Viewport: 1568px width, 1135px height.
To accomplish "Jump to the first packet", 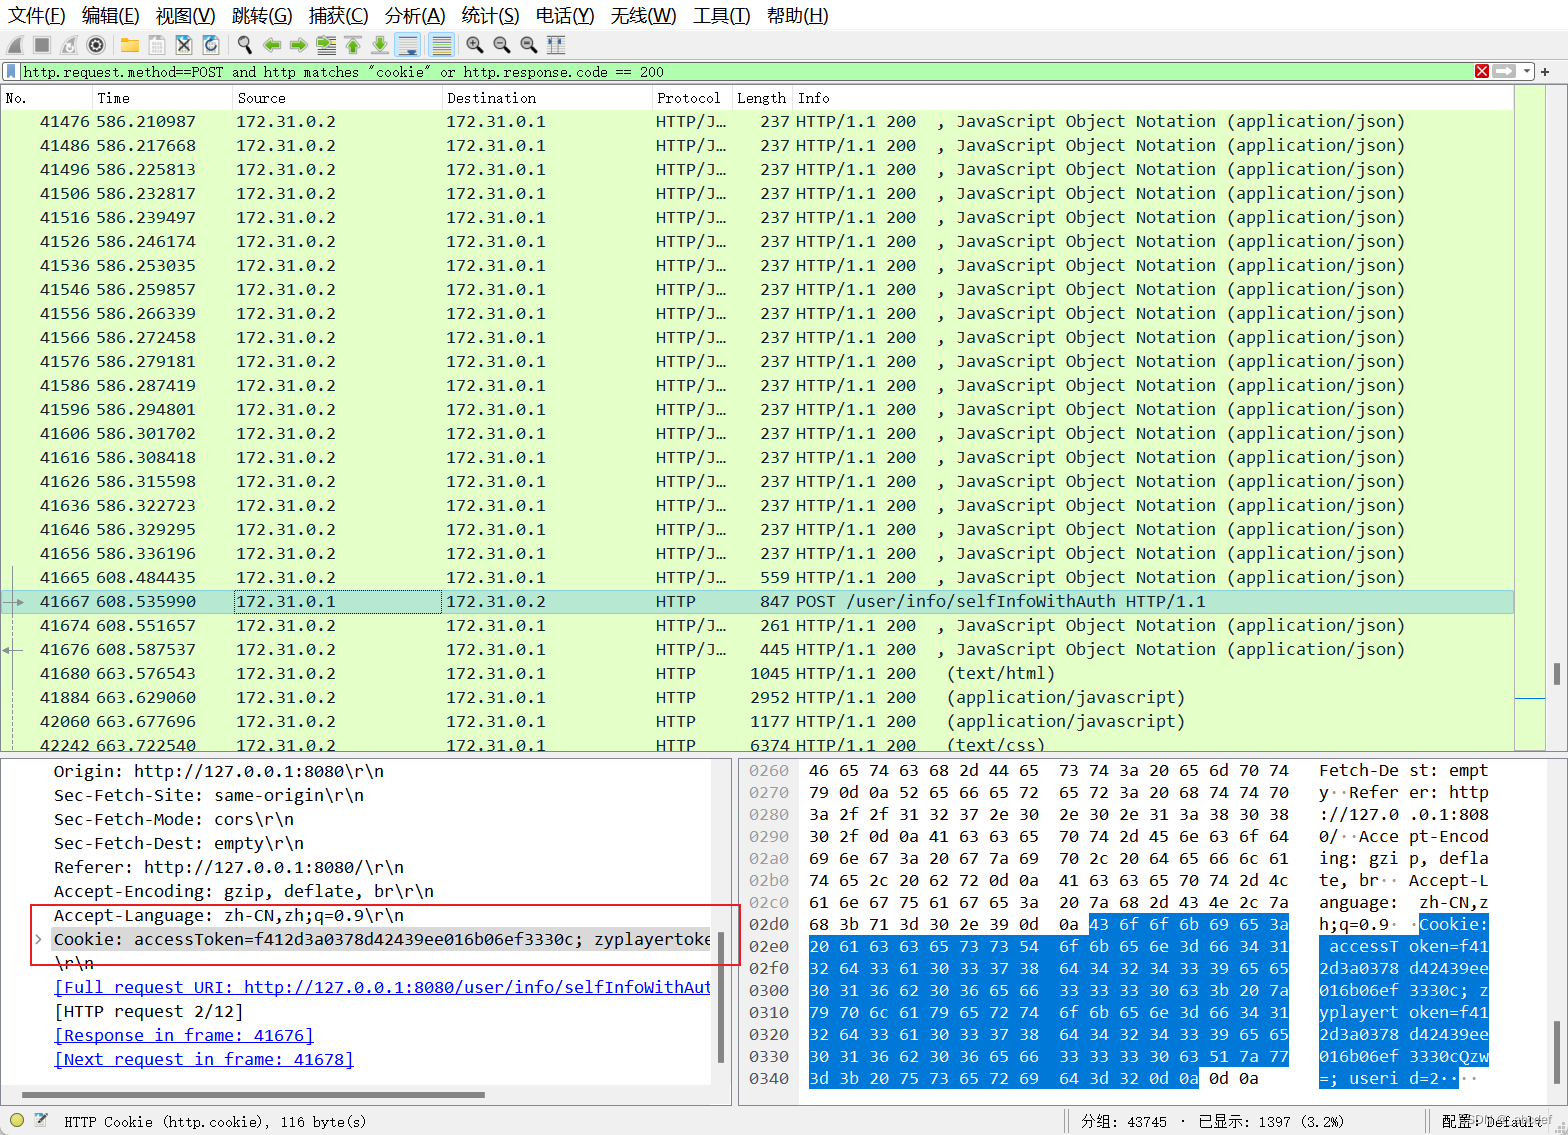I will [353, 45].
